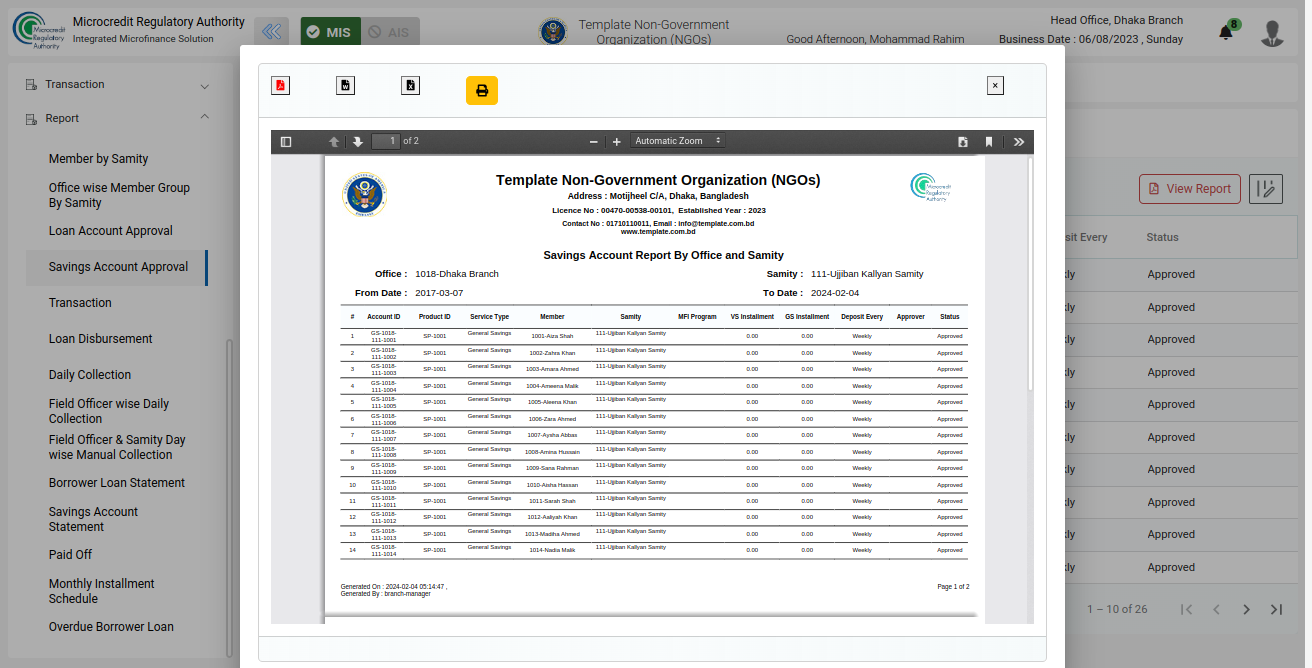Click member 1001-Asra Shah in report

point(552,336)
